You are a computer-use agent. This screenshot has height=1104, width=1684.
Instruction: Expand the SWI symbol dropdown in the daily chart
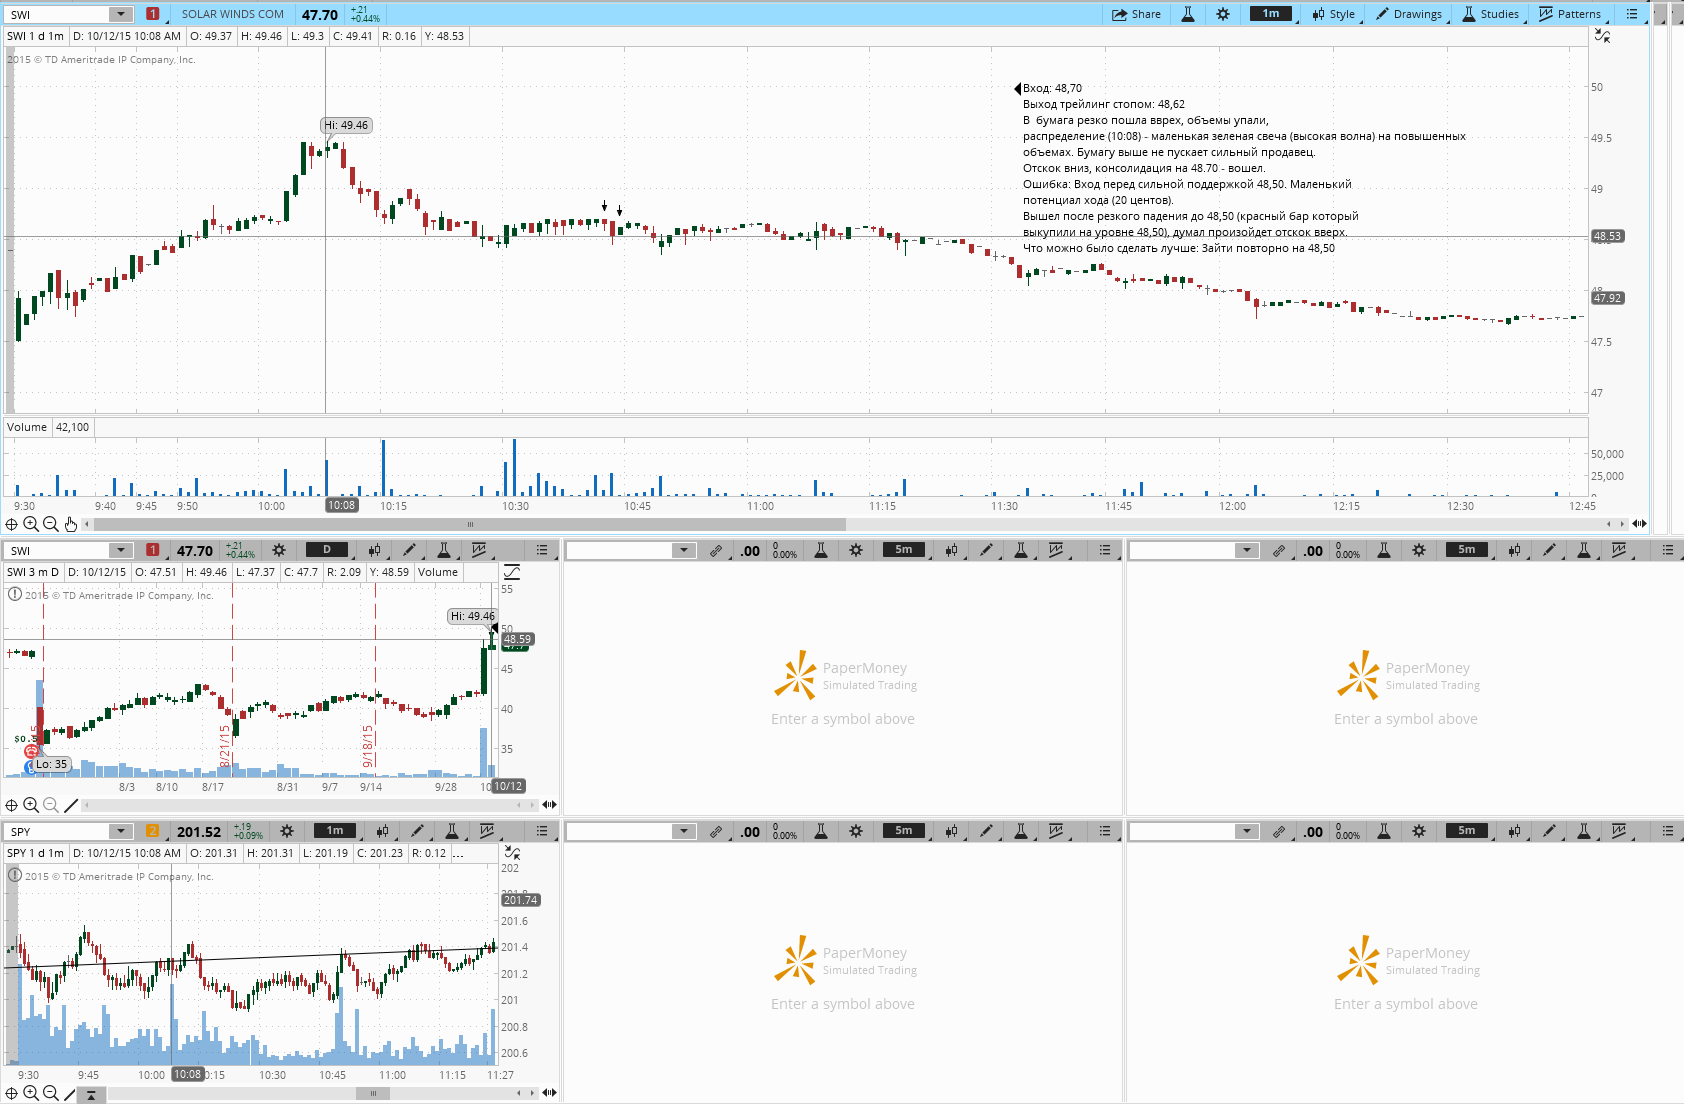[121, 550]
